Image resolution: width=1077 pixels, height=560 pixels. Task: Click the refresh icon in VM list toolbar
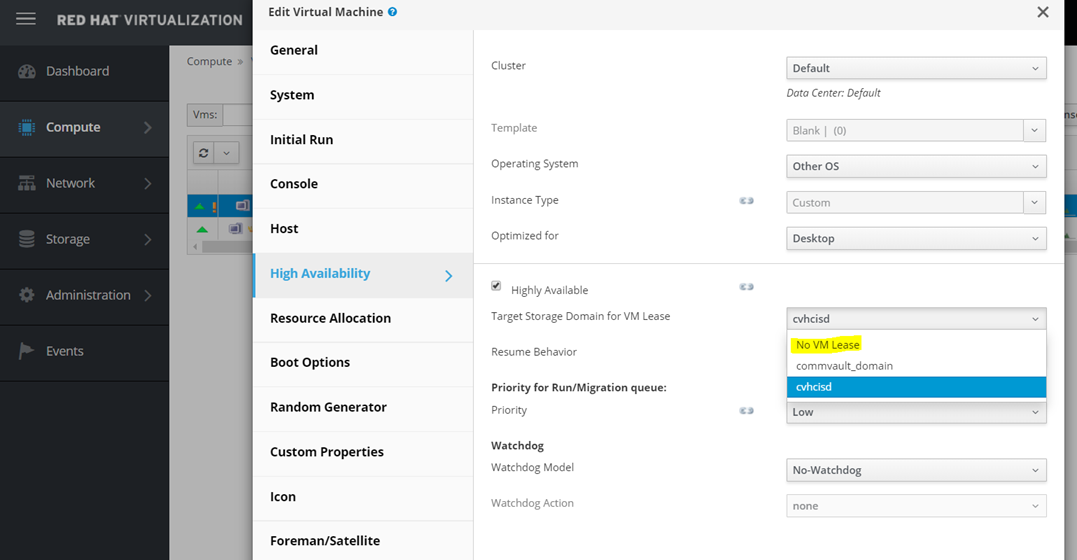click(x=203, y=153)
